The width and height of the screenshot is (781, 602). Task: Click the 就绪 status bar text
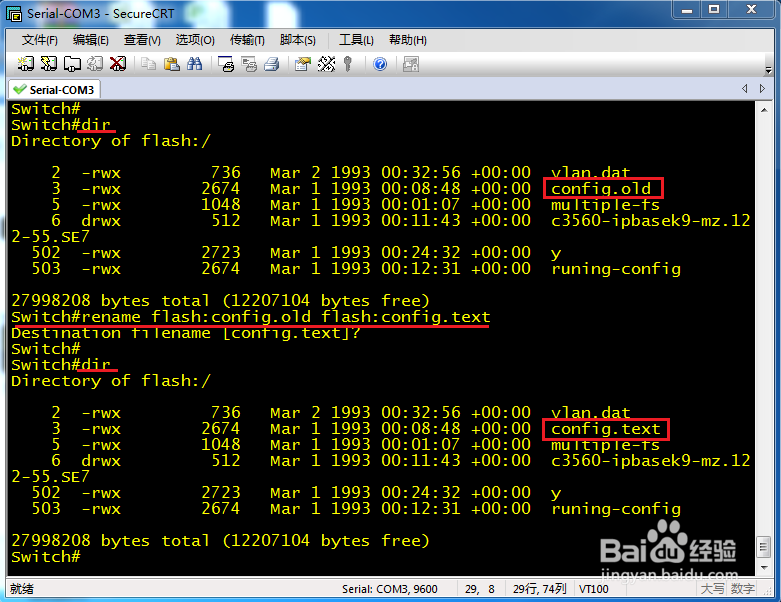coord(21,589)
